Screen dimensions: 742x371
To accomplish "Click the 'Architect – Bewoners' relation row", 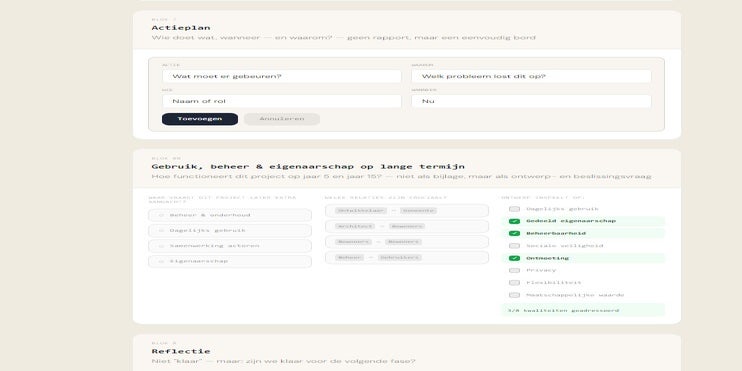I will [407, 226].
